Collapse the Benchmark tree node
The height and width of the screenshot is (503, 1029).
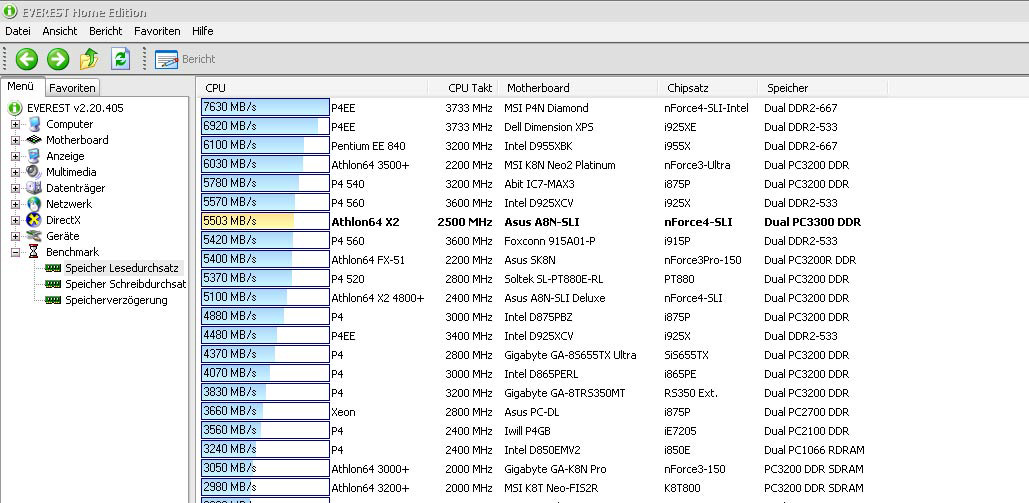tap(15, 252)
